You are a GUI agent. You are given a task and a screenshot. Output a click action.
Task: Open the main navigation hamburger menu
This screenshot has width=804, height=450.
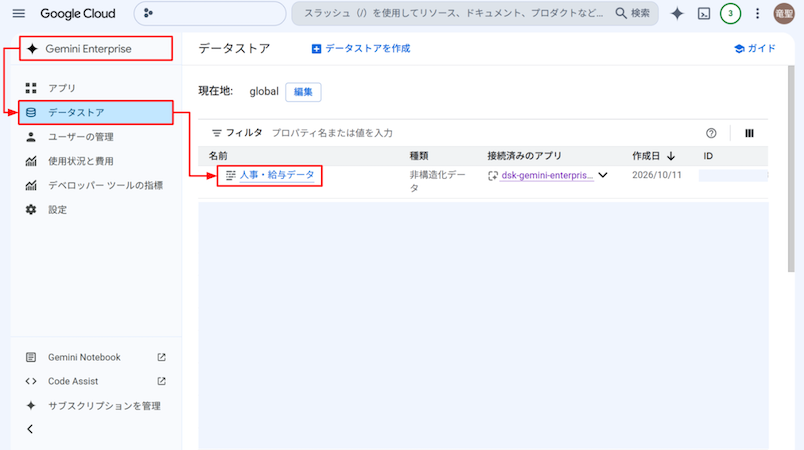pyautogui.click(x=18, y=13)
